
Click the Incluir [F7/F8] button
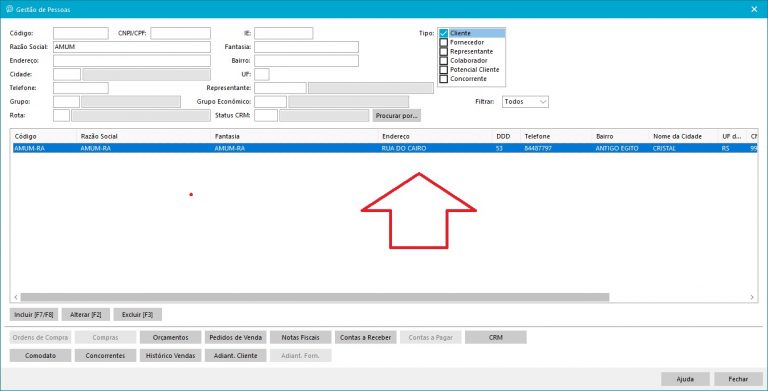click(x=34, y=315)
